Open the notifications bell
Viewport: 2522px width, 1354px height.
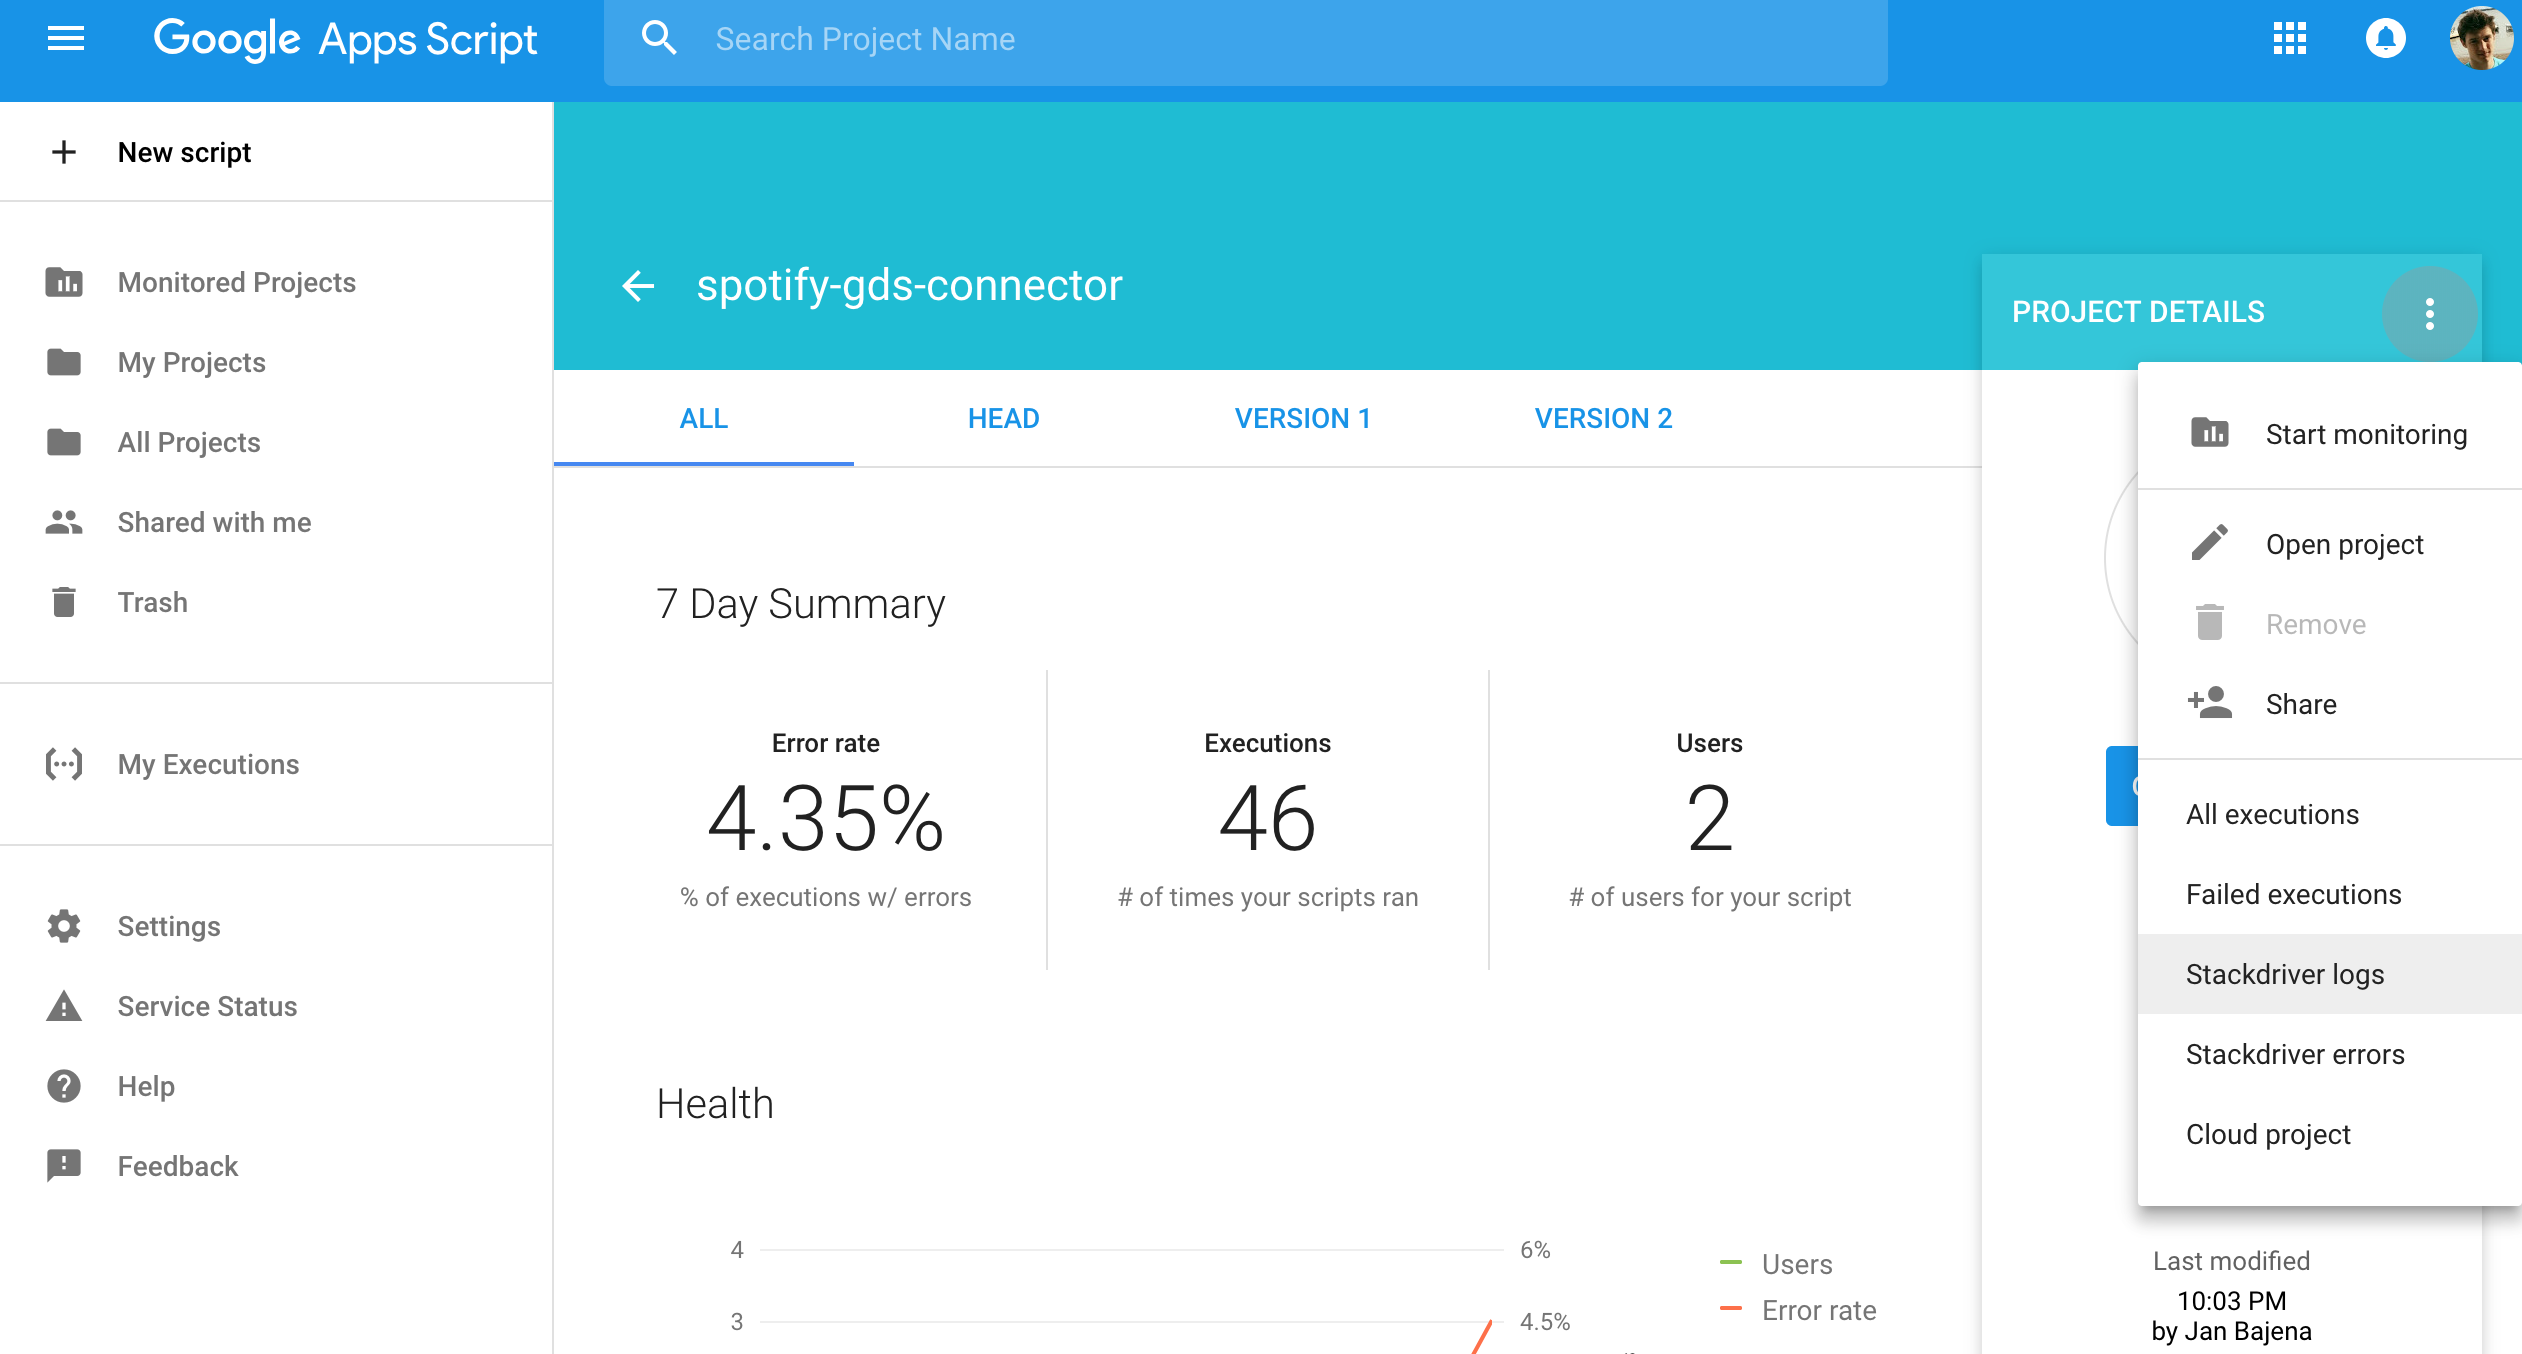point(2385,39)
